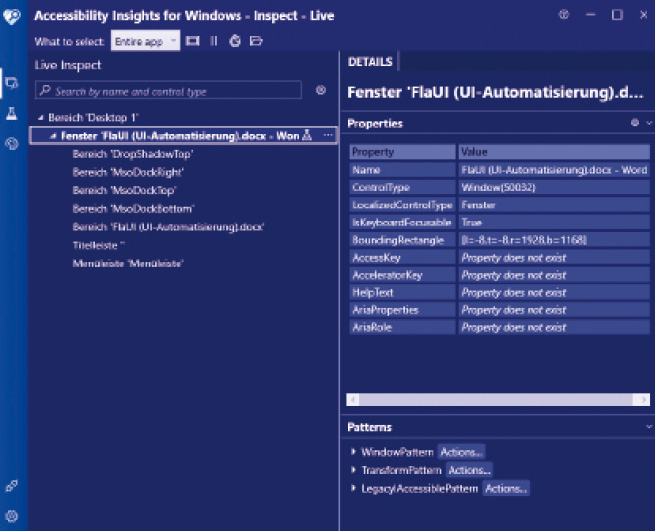655x531 pixels.
Task: Select the Name property value cell
Action: pyautogui.click(x=554, y=170)
